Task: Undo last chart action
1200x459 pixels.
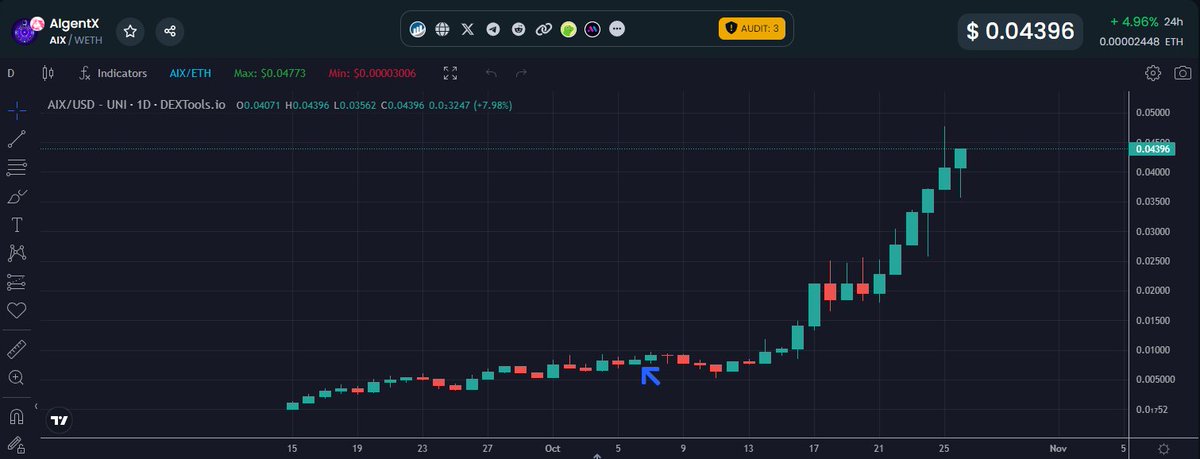Action: [x=490, y=73]
